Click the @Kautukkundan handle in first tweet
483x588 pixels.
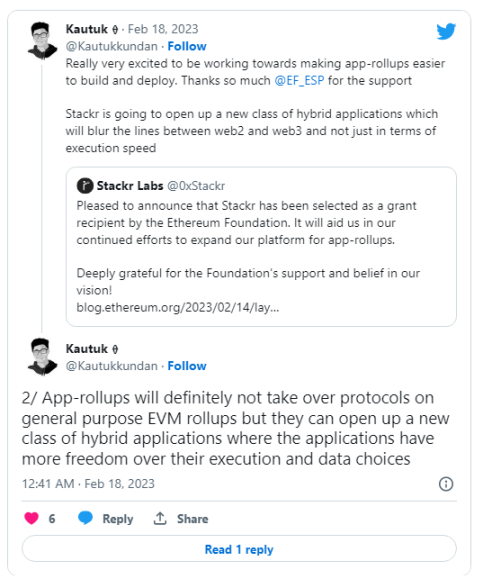[111, 46]
